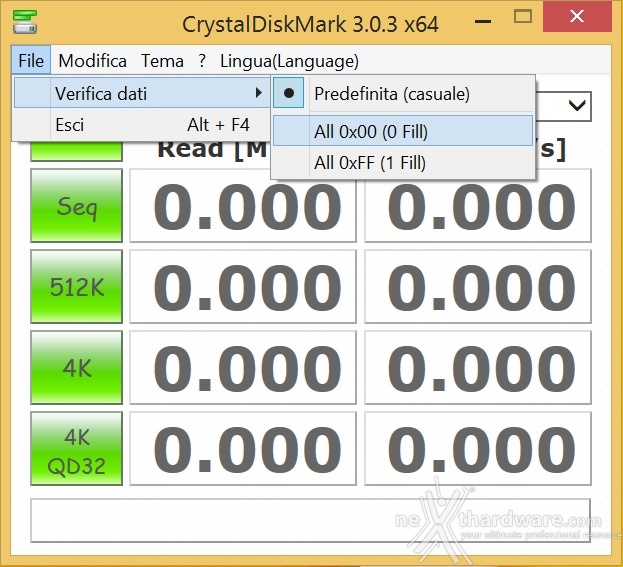Select All 0xFF (1 Fill) option
This screenshot has height=567, width=623.
point(403,163)
